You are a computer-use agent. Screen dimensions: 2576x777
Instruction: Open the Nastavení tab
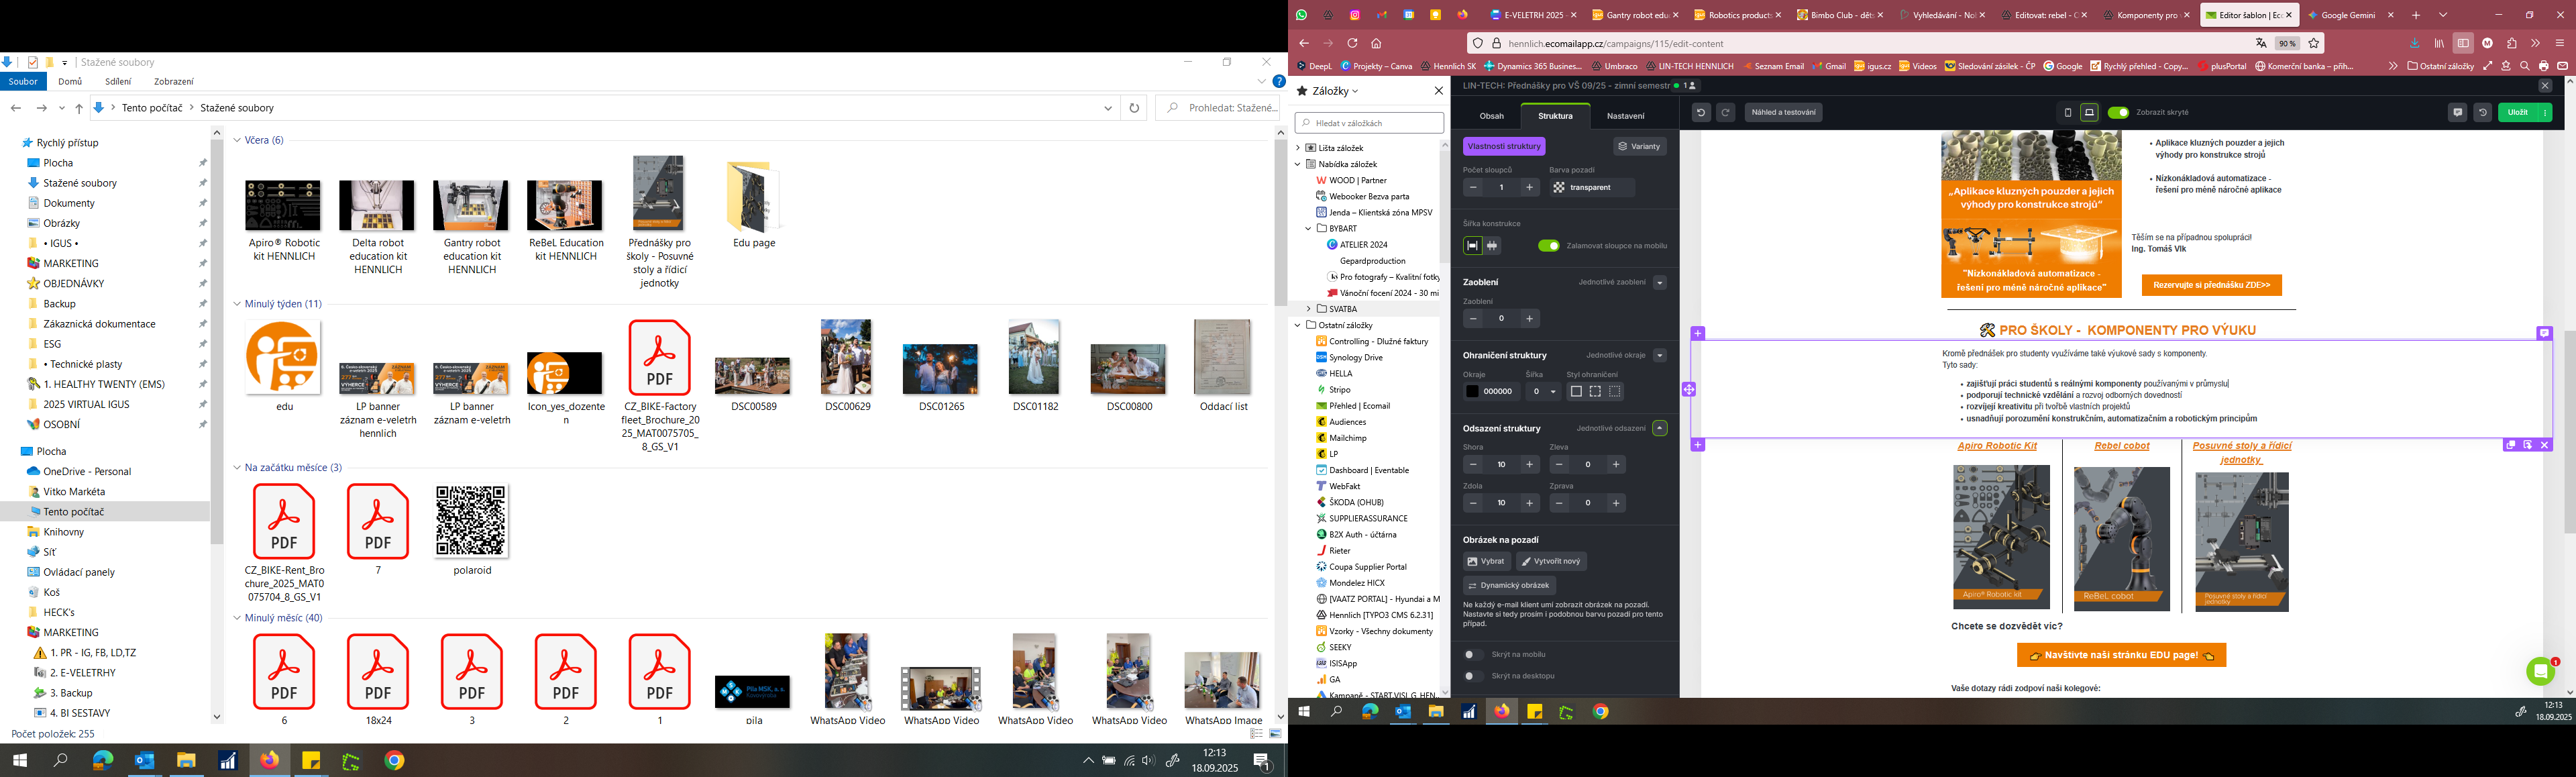click(x=1625, y=116)
